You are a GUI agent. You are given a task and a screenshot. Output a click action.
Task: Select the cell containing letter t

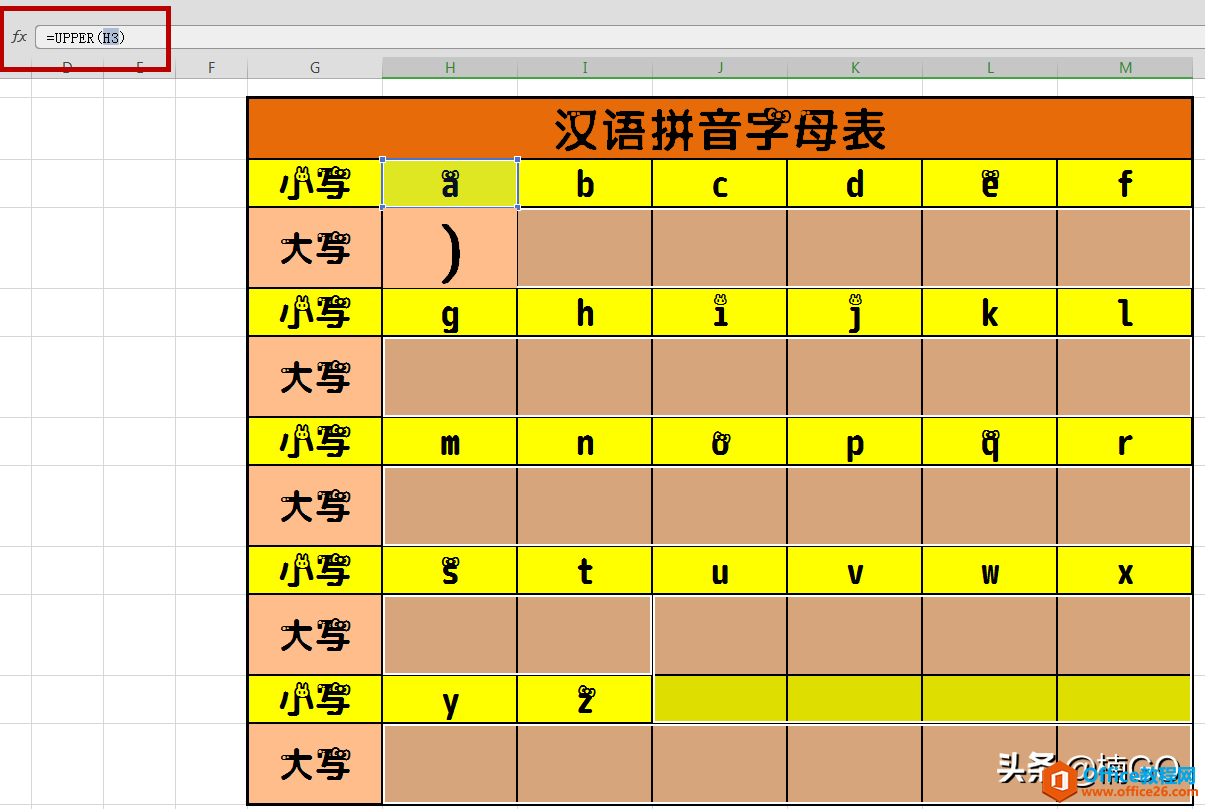point(585,571)
